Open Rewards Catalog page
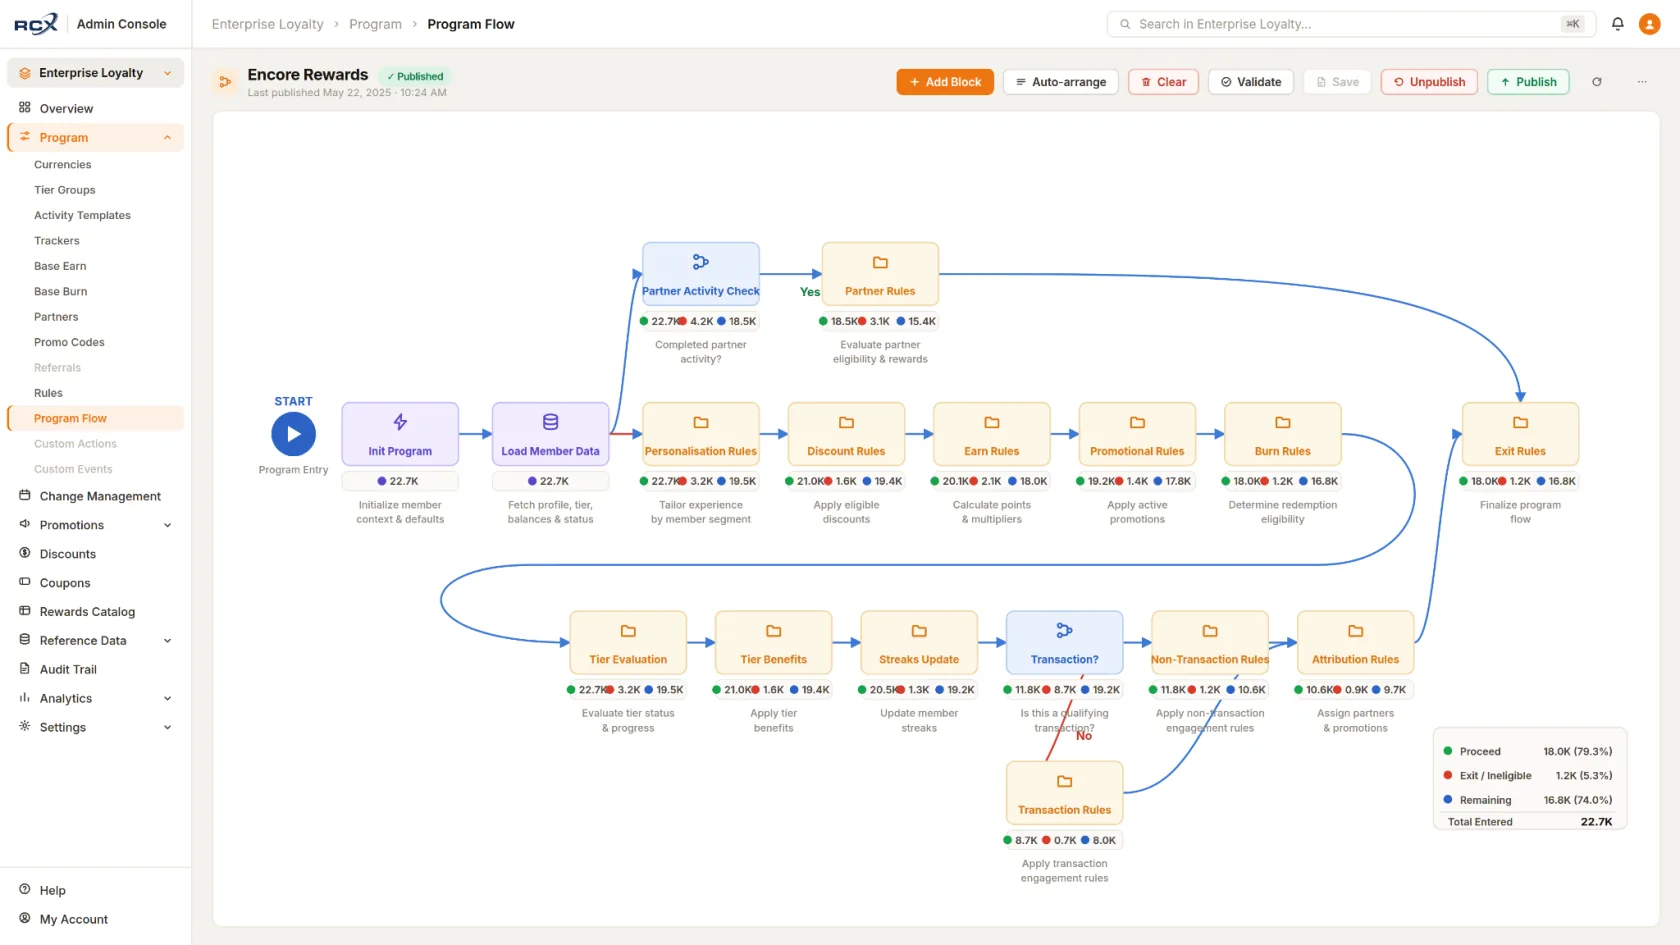 point(95,612)
